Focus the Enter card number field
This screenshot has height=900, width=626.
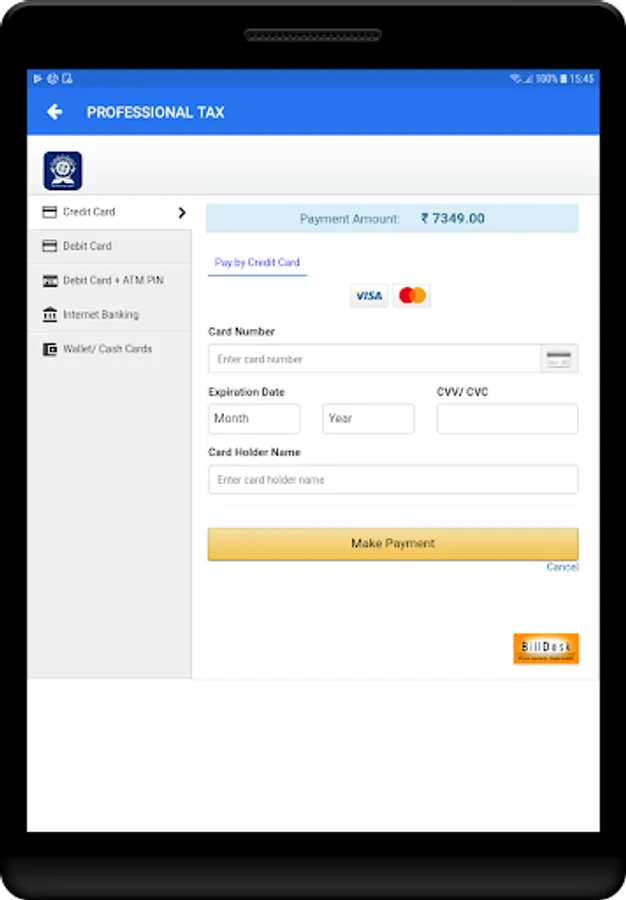point(374,359)
